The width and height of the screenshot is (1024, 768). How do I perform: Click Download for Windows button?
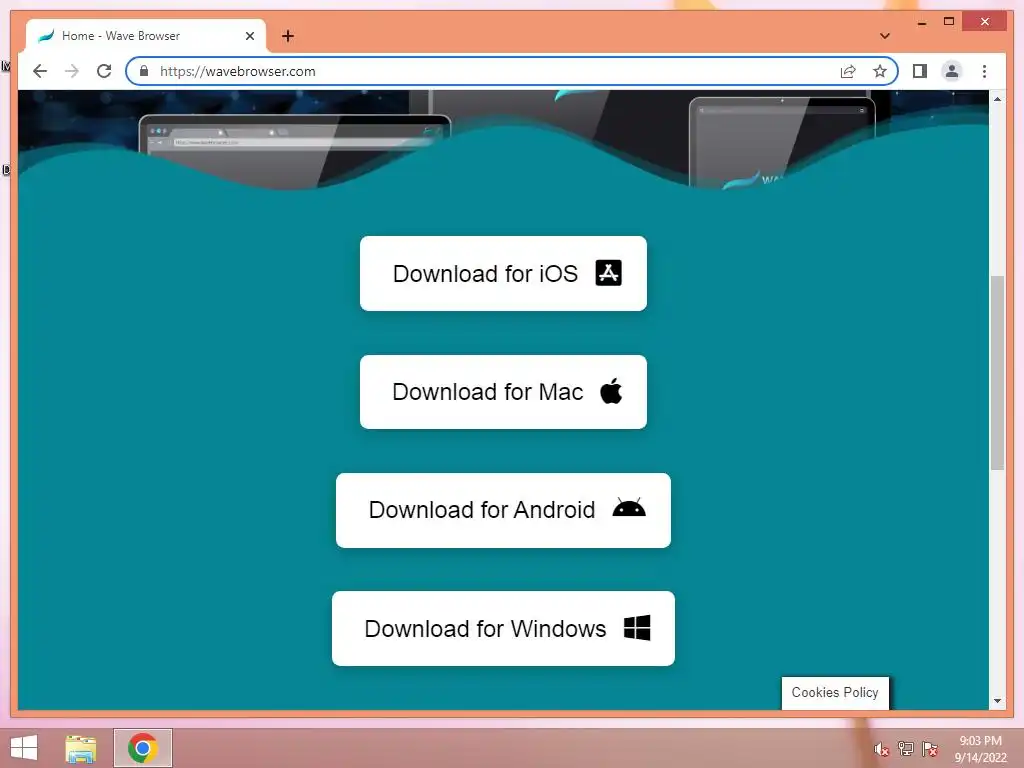(x=503, y=628)
